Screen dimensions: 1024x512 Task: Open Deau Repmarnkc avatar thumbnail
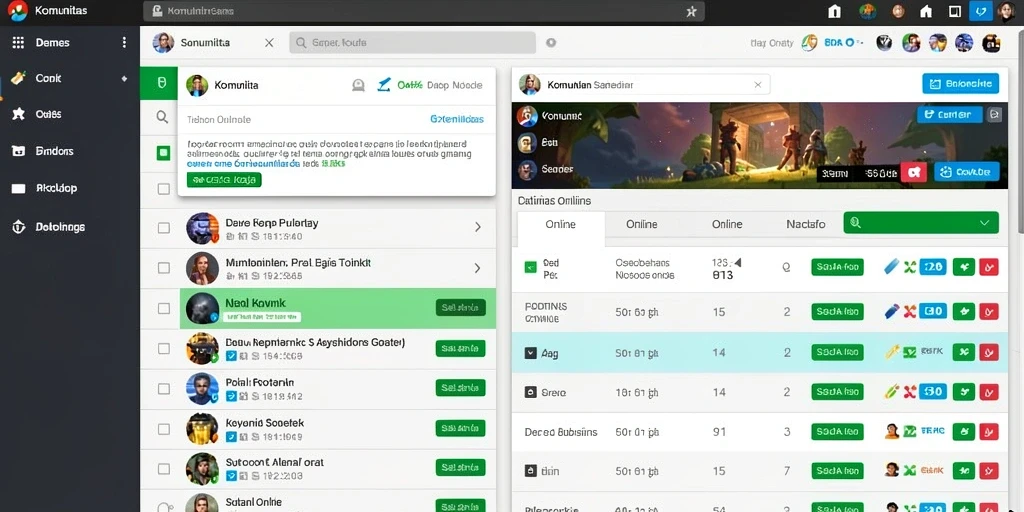click(x=202, y=348)
